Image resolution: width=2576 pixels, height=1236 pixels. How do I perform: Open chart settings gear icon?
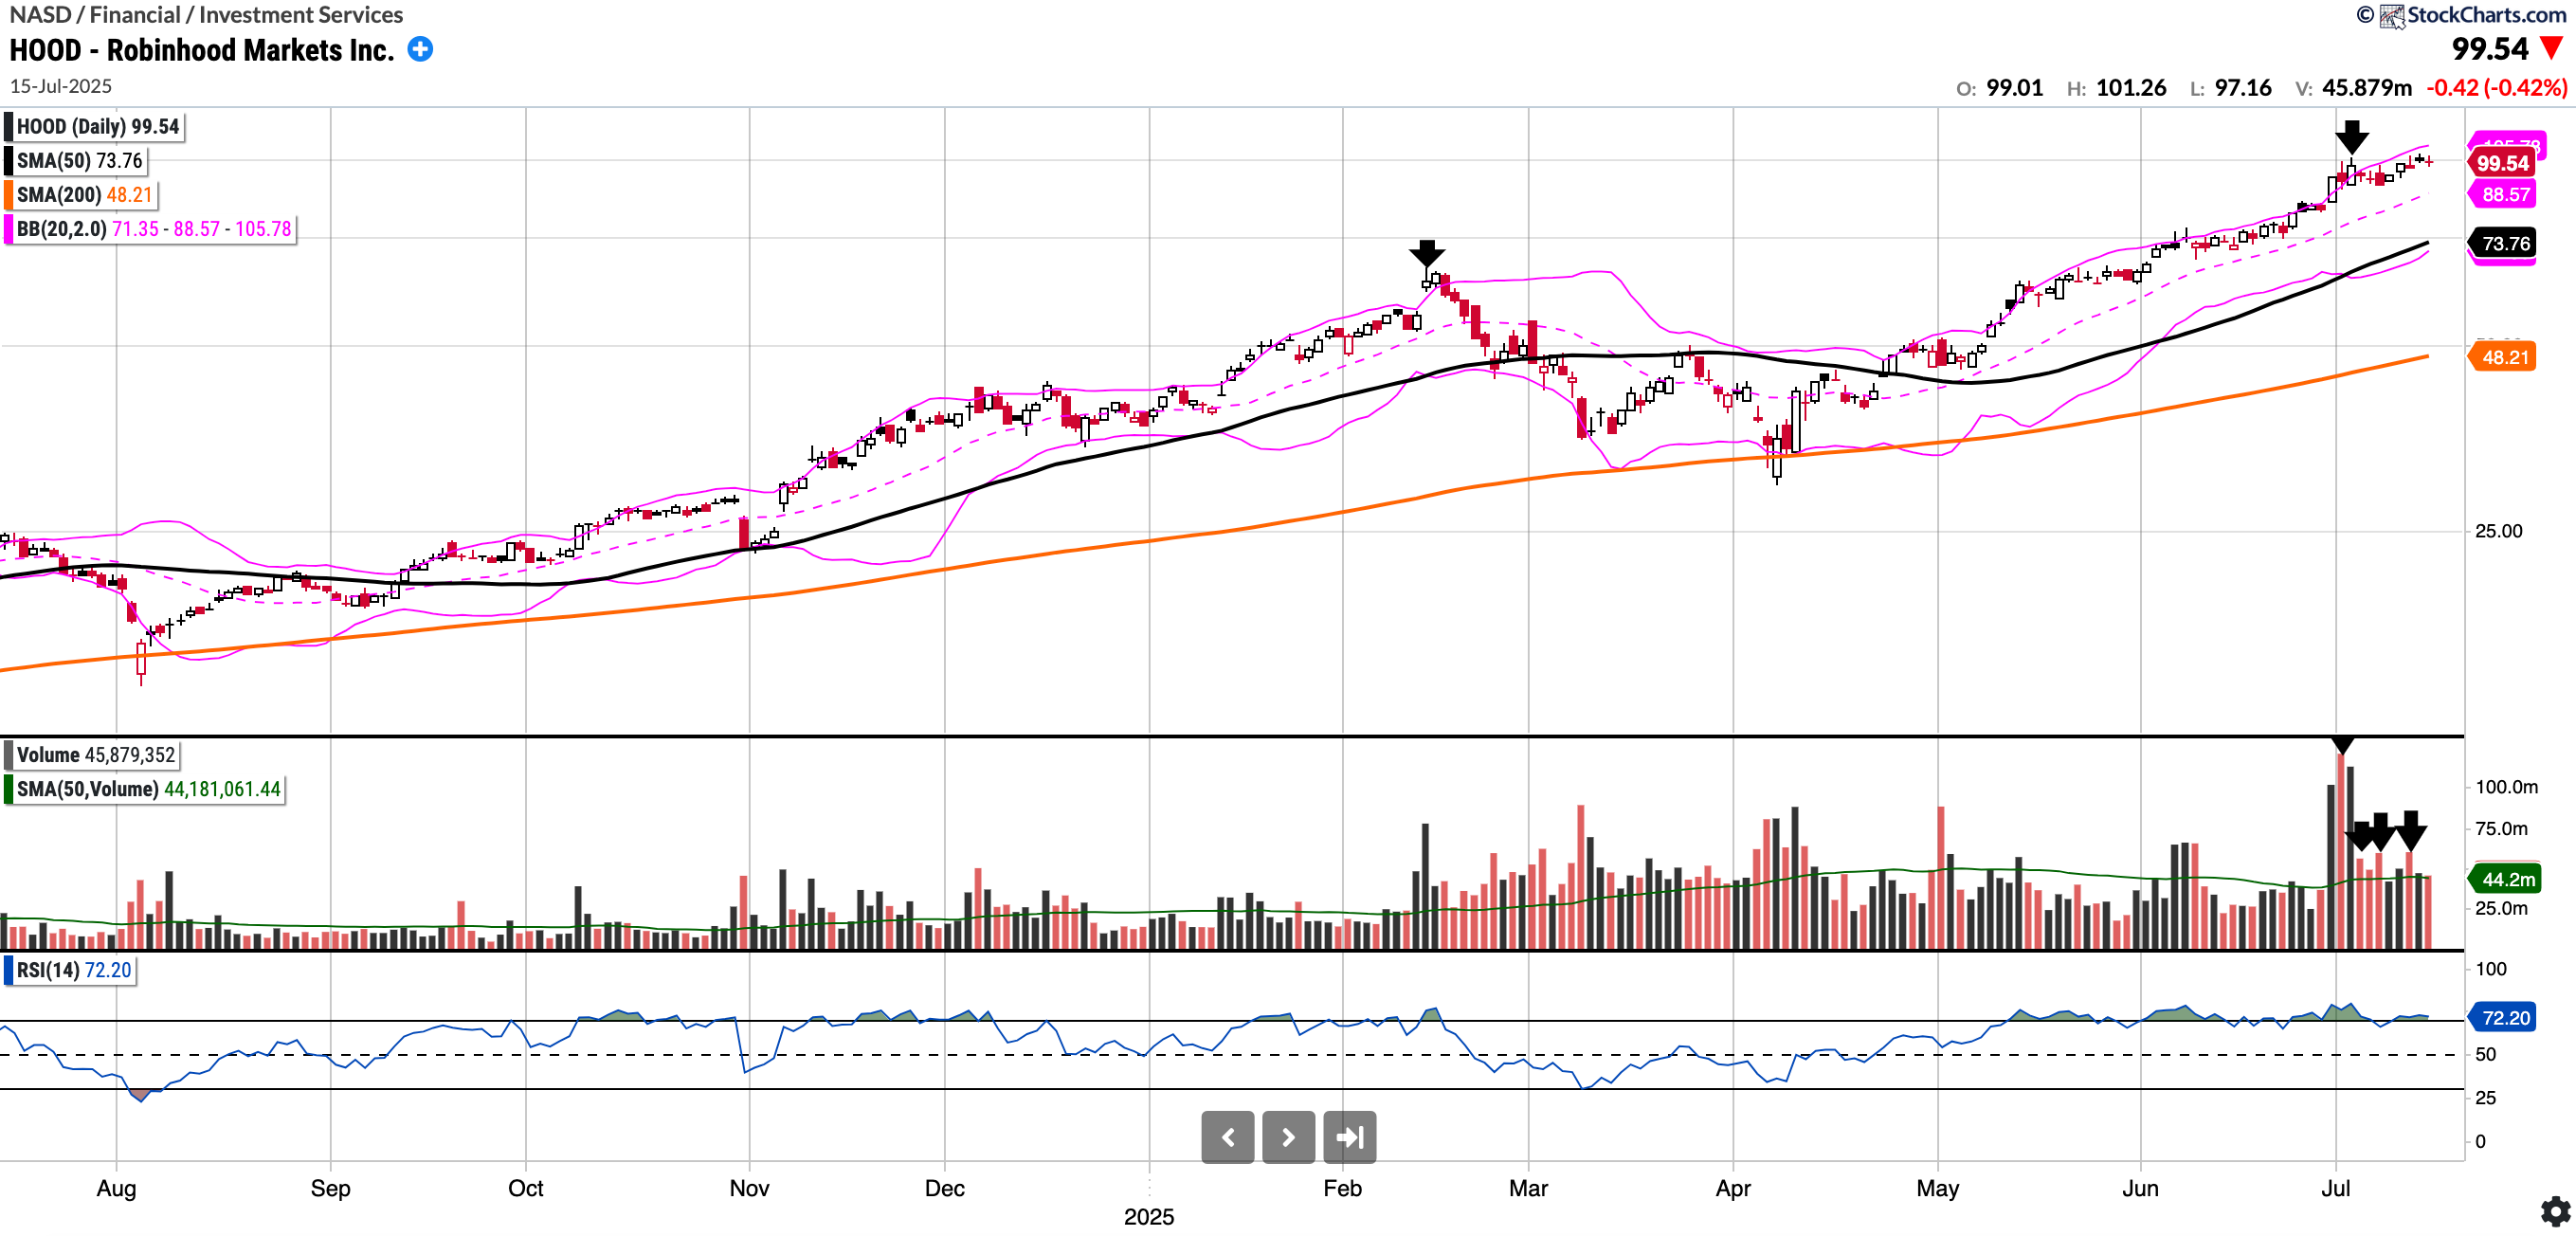(x=2556, y=1211)
